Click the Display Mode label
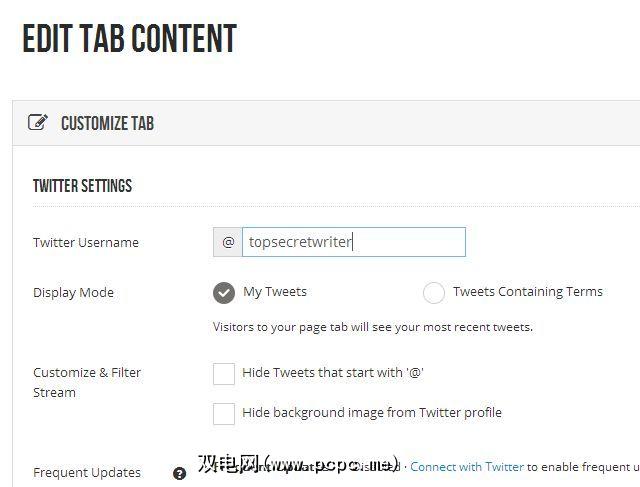This screenshot has width=640, height=487. click(73, 292)
